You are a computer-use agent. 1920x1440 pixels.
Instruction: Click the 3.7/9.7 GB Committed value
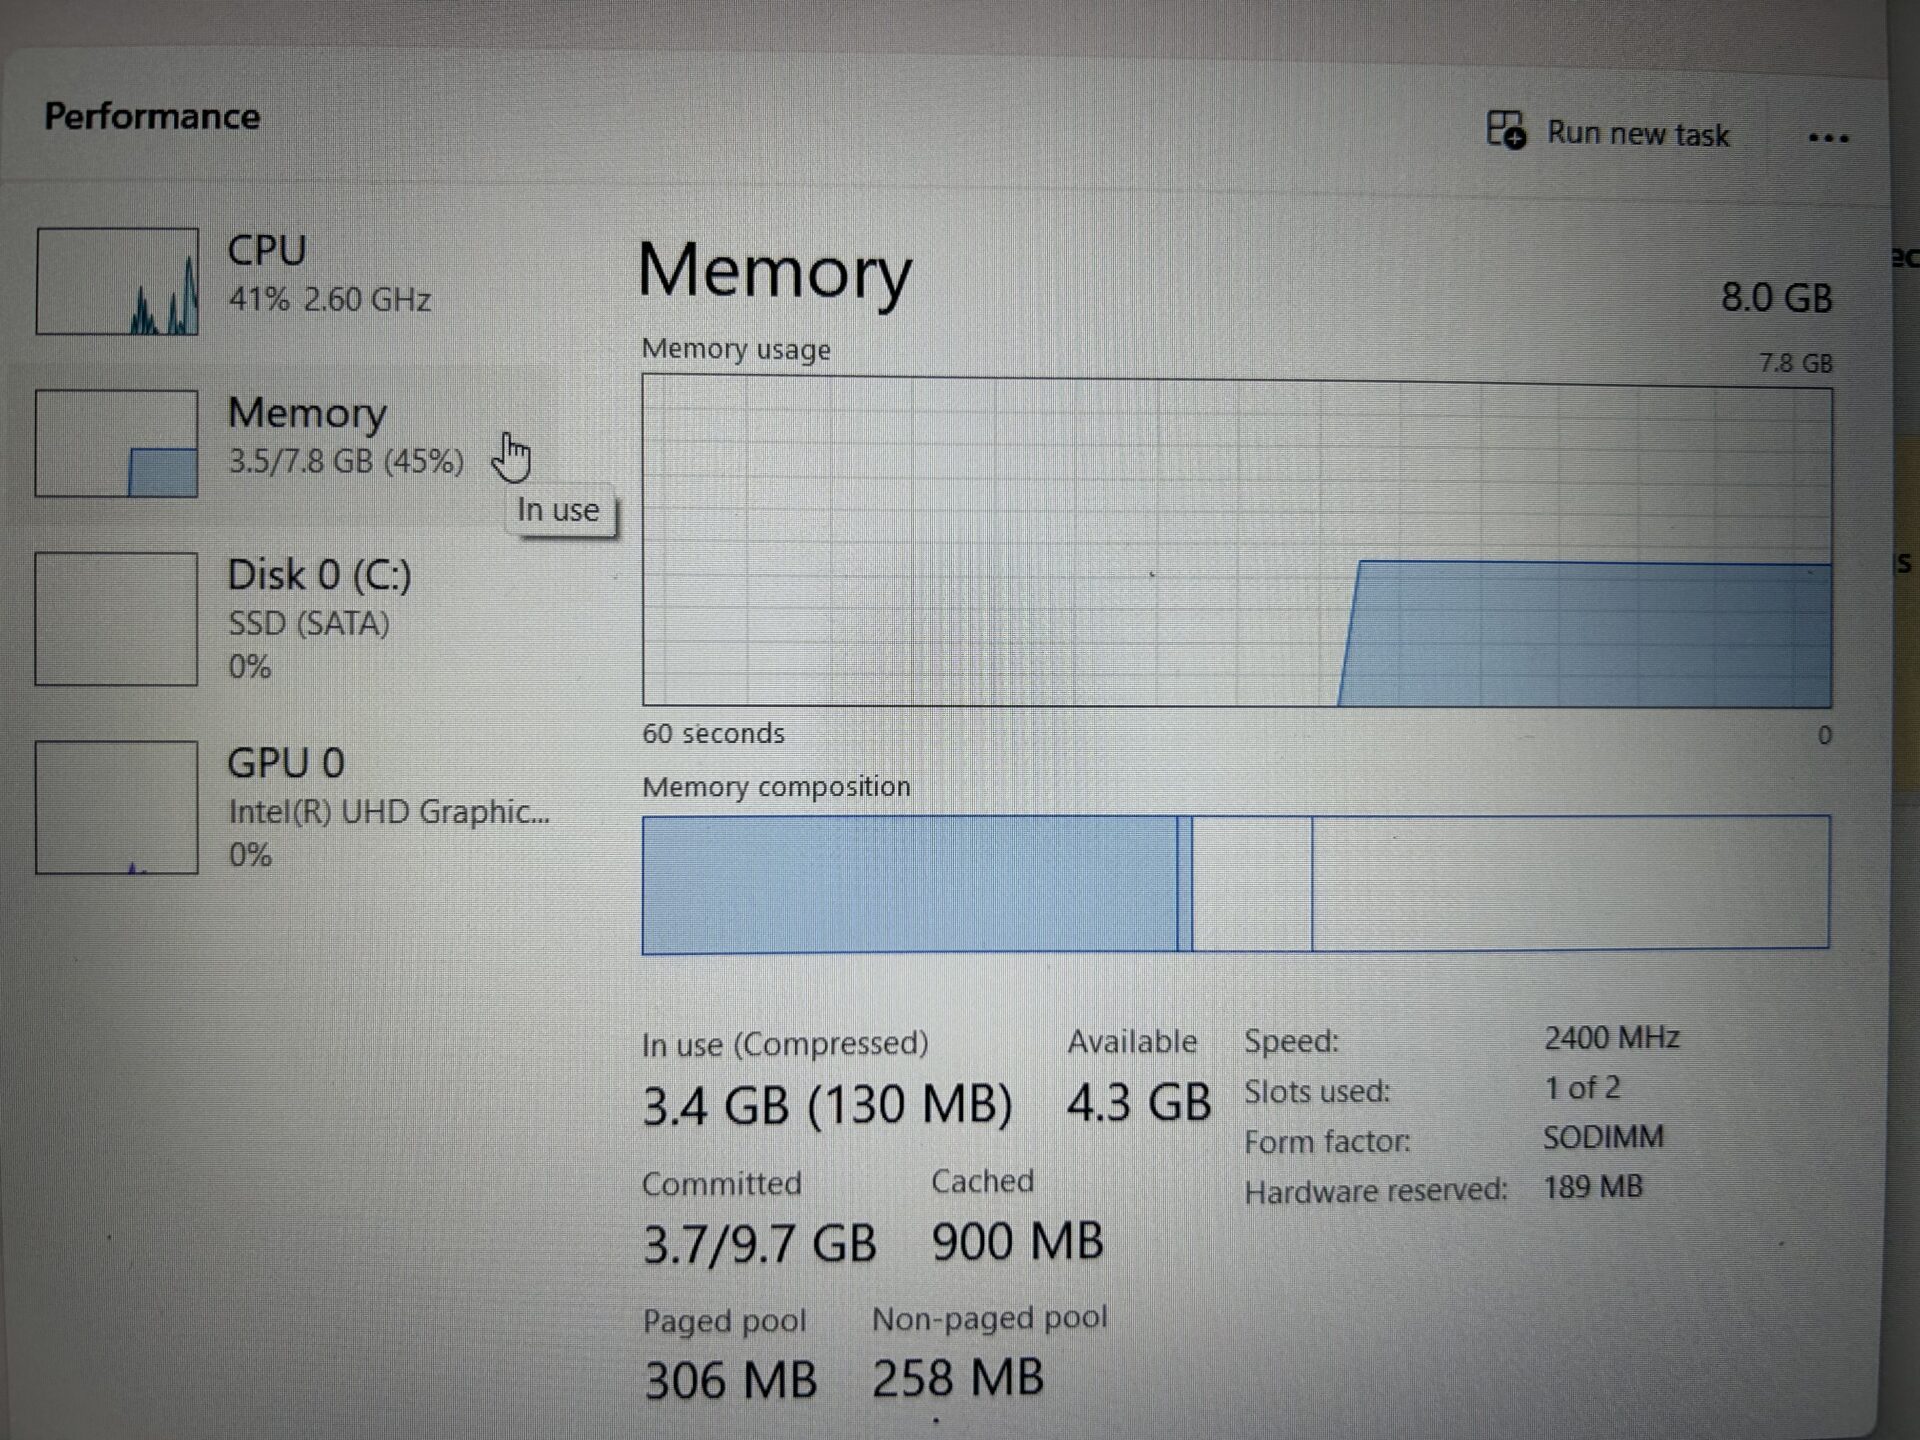759,1244
